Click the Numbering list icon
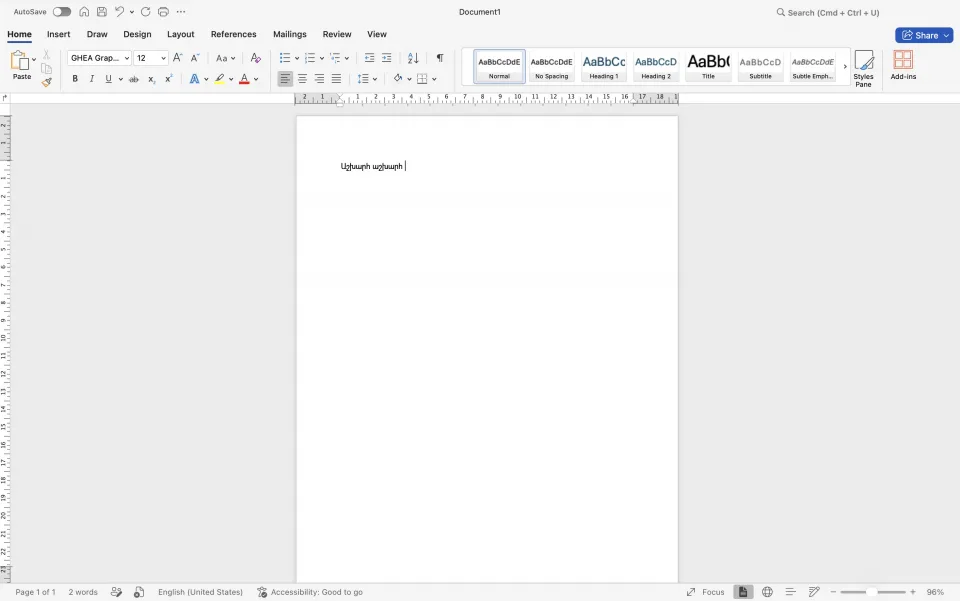The width and height of the screenshot is (960, 601). tap(310, 58)
